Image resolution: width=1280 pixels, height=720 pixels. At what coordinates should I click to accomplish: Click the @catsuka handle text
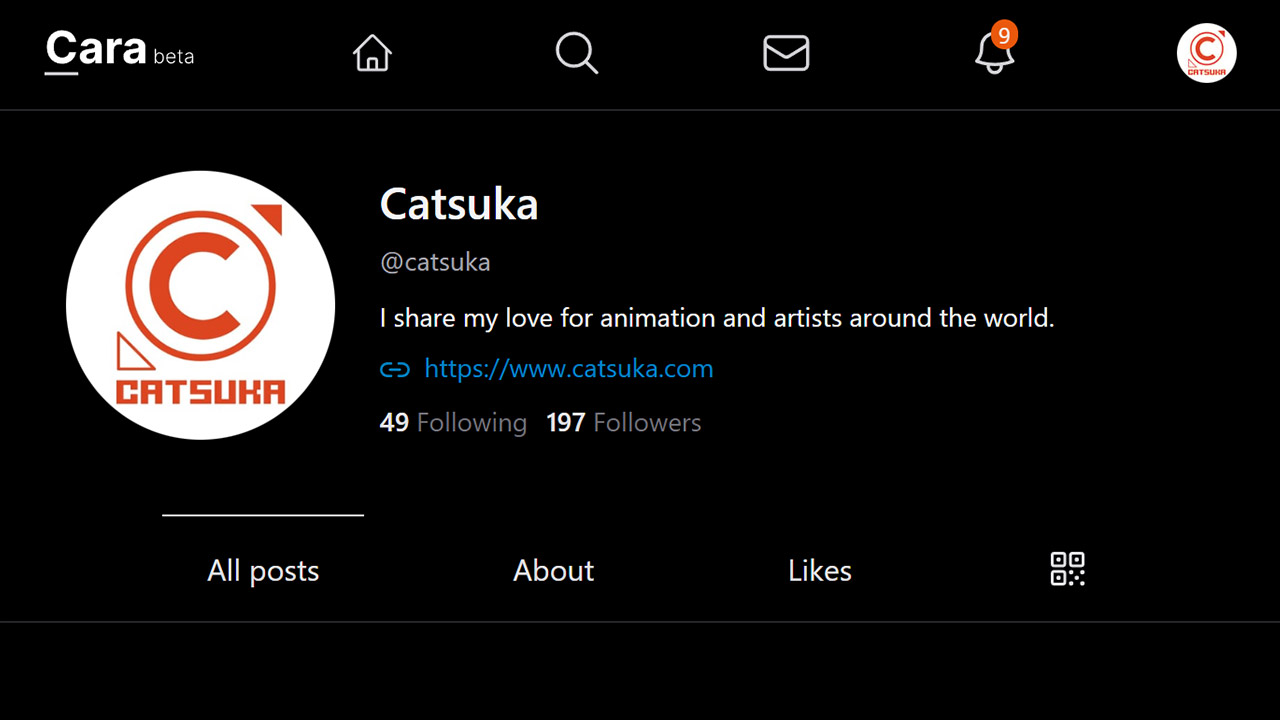435,263
